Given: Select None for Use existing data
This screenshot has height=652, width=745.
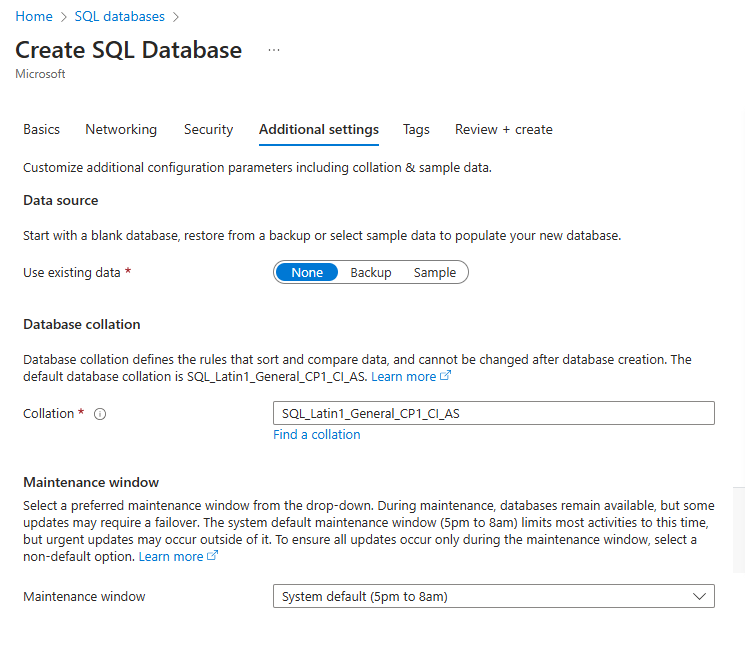Looking at the screenshot, I should (307, 273).
